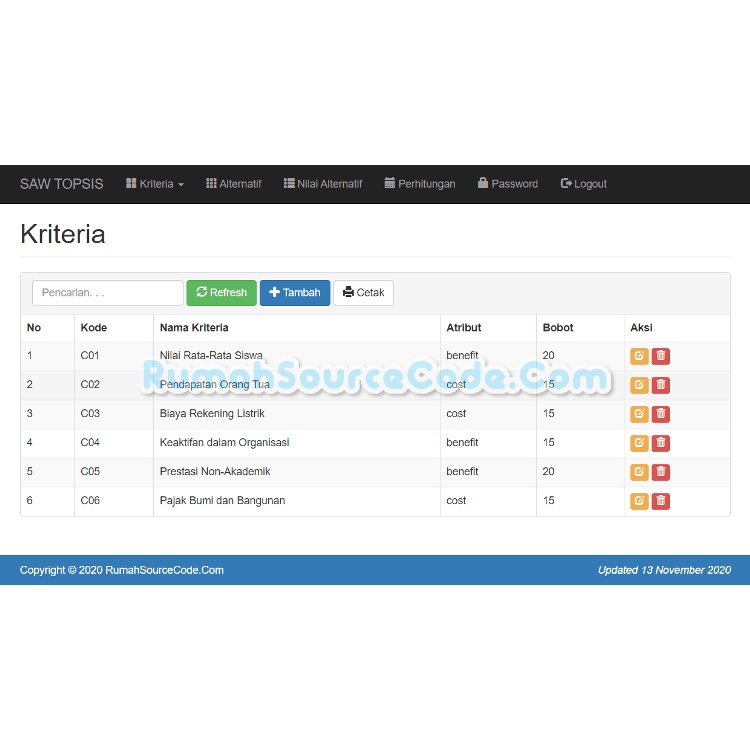Open the Password menu item
Screen dimensions: 750x750
tap(508, 184)
